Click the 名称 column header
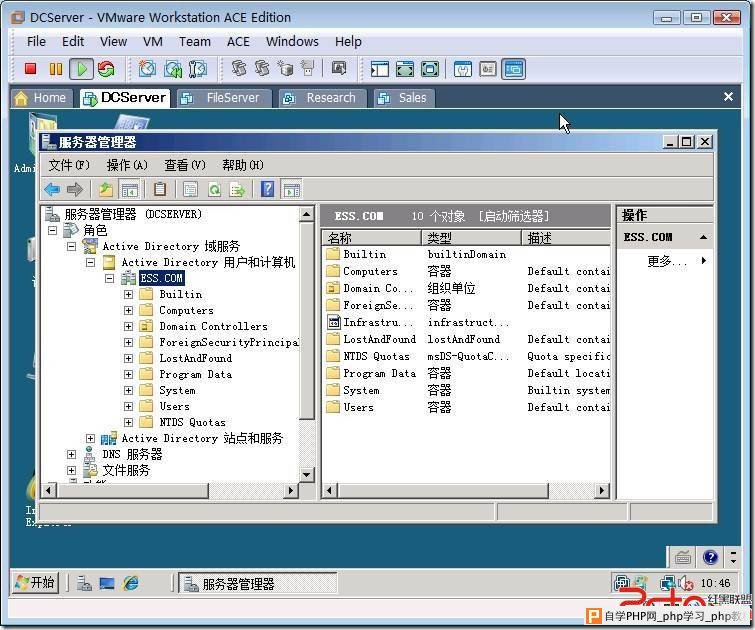The width and height of the screenshot is (755, 630). 372,238
